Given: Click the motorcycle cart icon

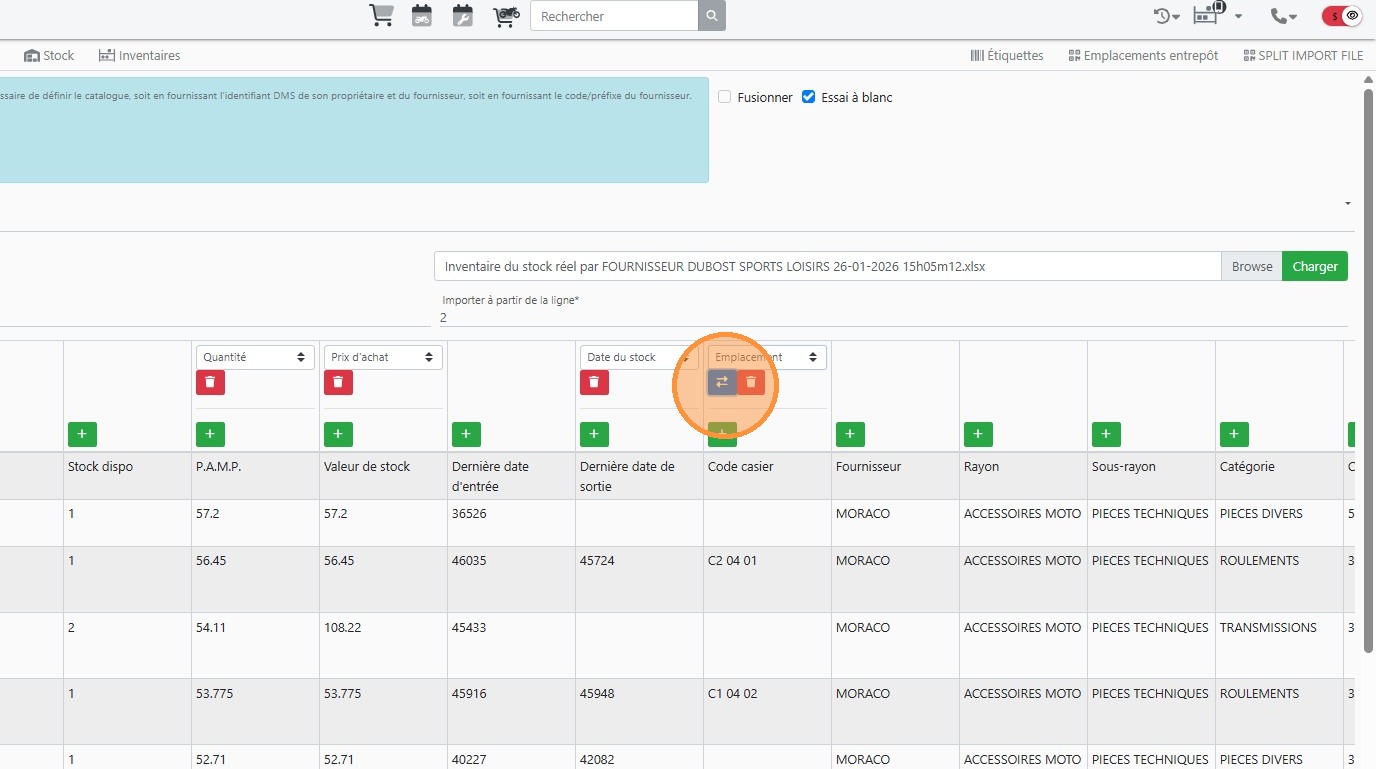Looking at the screenshot, I should [x=506, y=16].
